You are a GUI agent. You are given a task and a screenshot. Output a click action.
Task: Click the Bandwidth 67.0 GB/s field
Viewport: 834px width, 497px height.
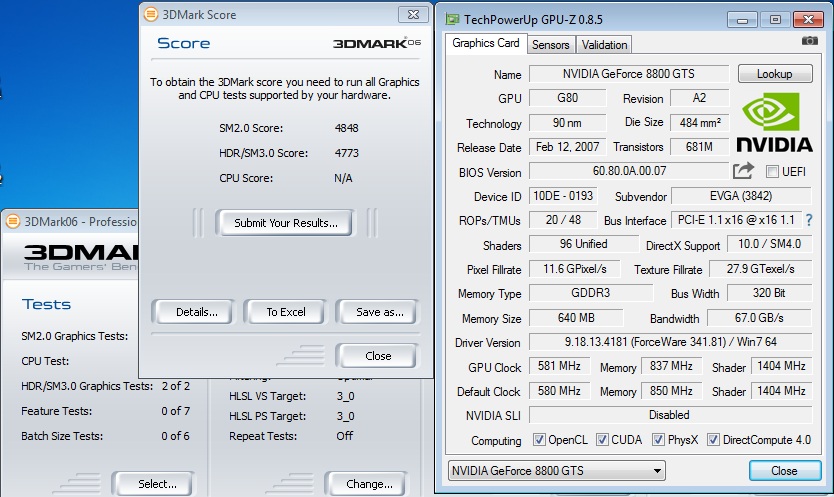click(760, 318)
